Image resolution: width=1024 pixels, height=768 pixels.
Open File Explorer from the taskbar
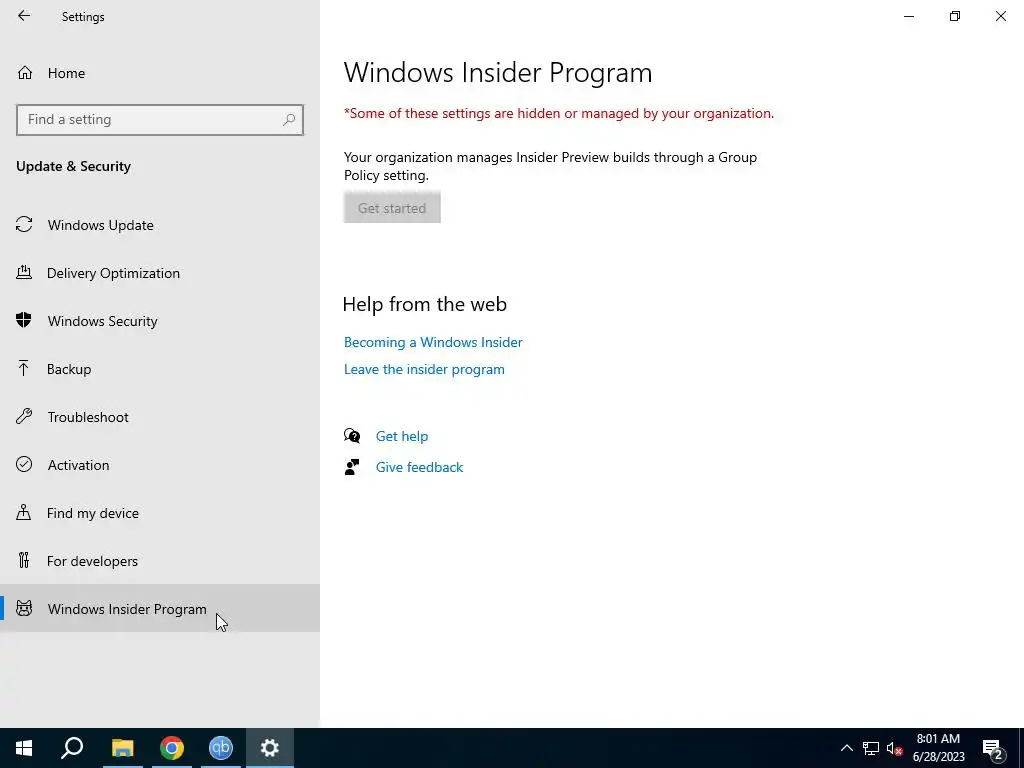click(x=122, y=748)
